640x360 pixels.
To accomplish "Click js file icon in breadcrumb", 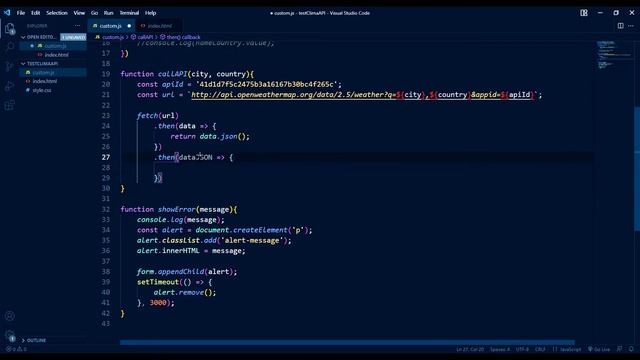I will [x=98, y=37].
